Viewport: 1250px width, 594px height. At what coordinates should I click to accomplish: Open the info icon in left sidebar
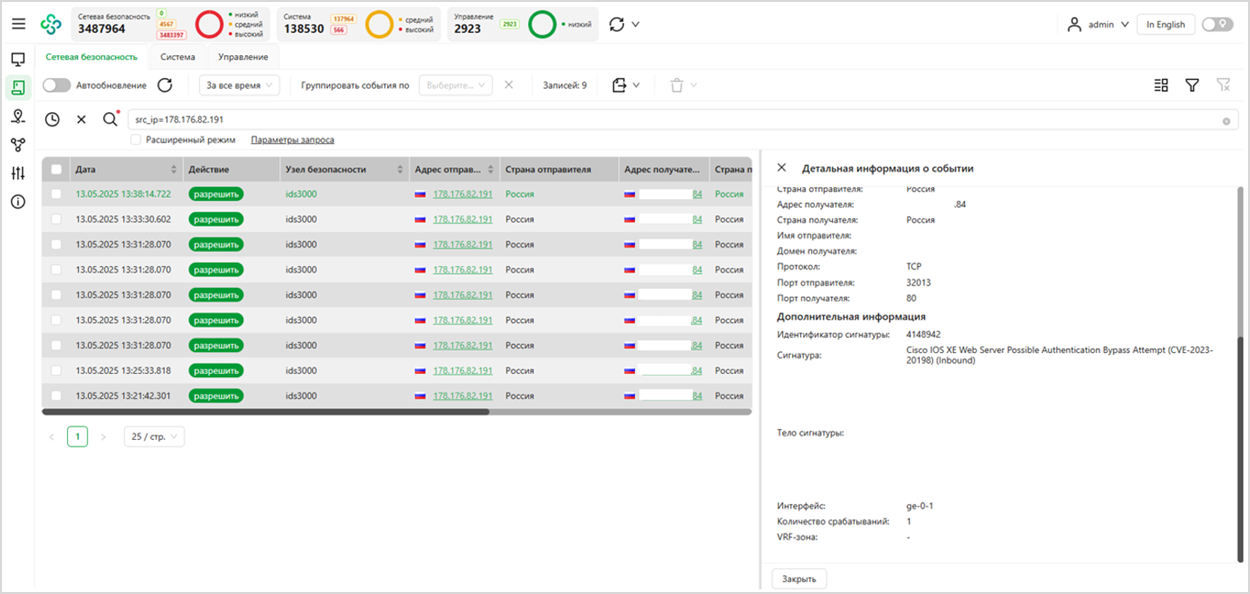point(18,202)
